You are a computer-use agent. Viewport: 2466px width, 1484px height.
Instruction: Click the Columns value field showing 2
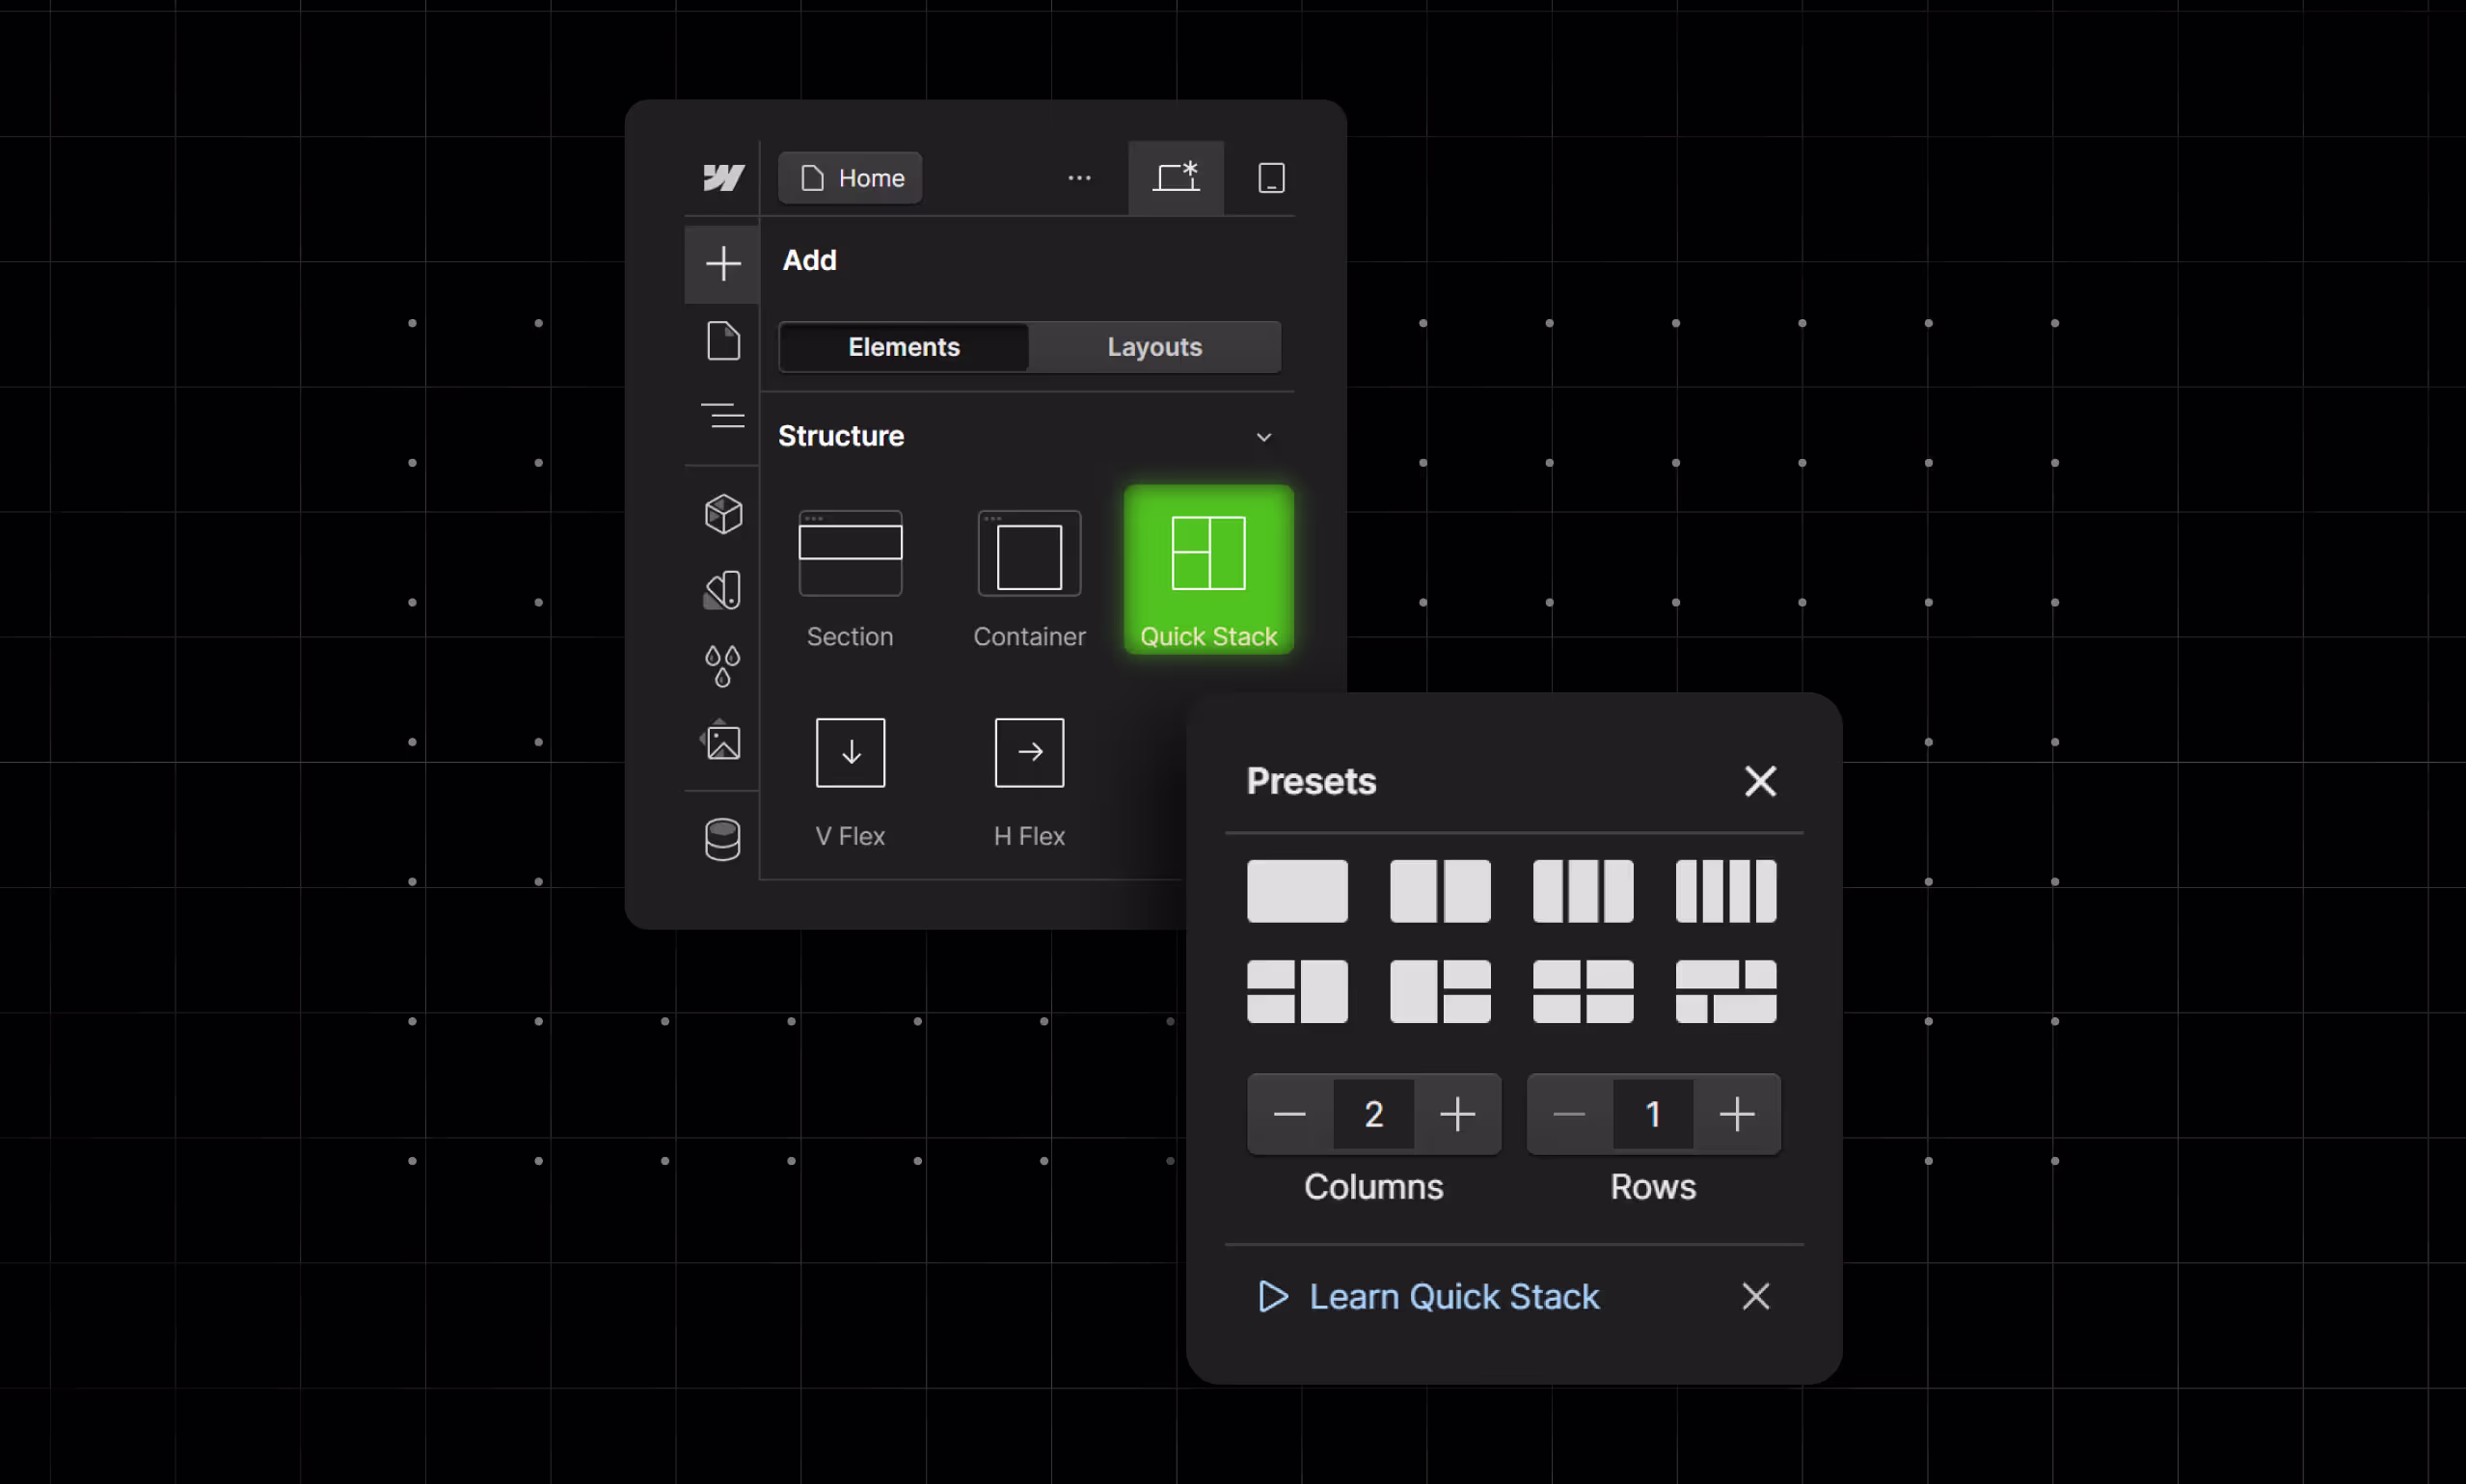pyautogui.click(x=1374, y=1114)
